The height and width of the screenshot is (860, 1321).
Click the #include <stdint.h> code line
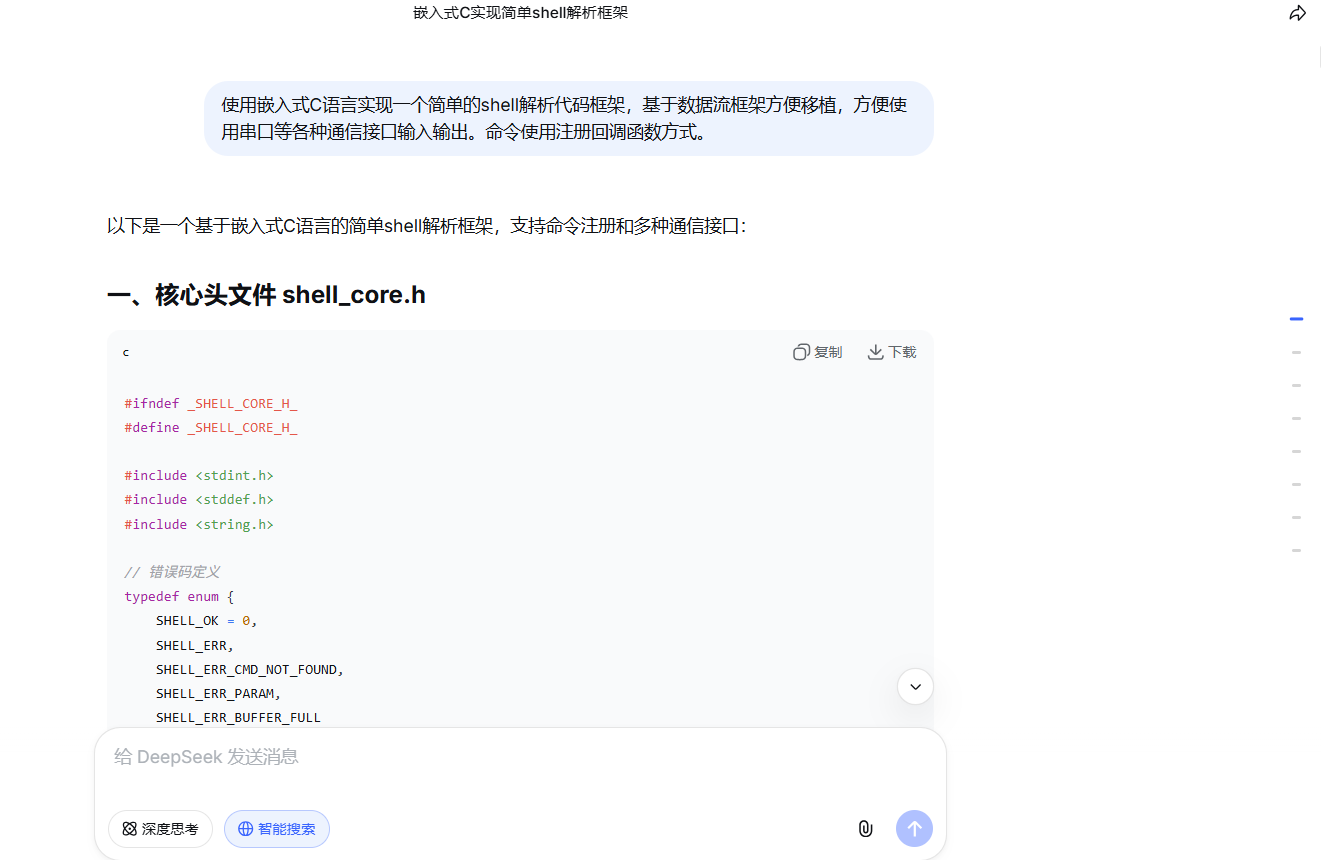coord(198,476)
